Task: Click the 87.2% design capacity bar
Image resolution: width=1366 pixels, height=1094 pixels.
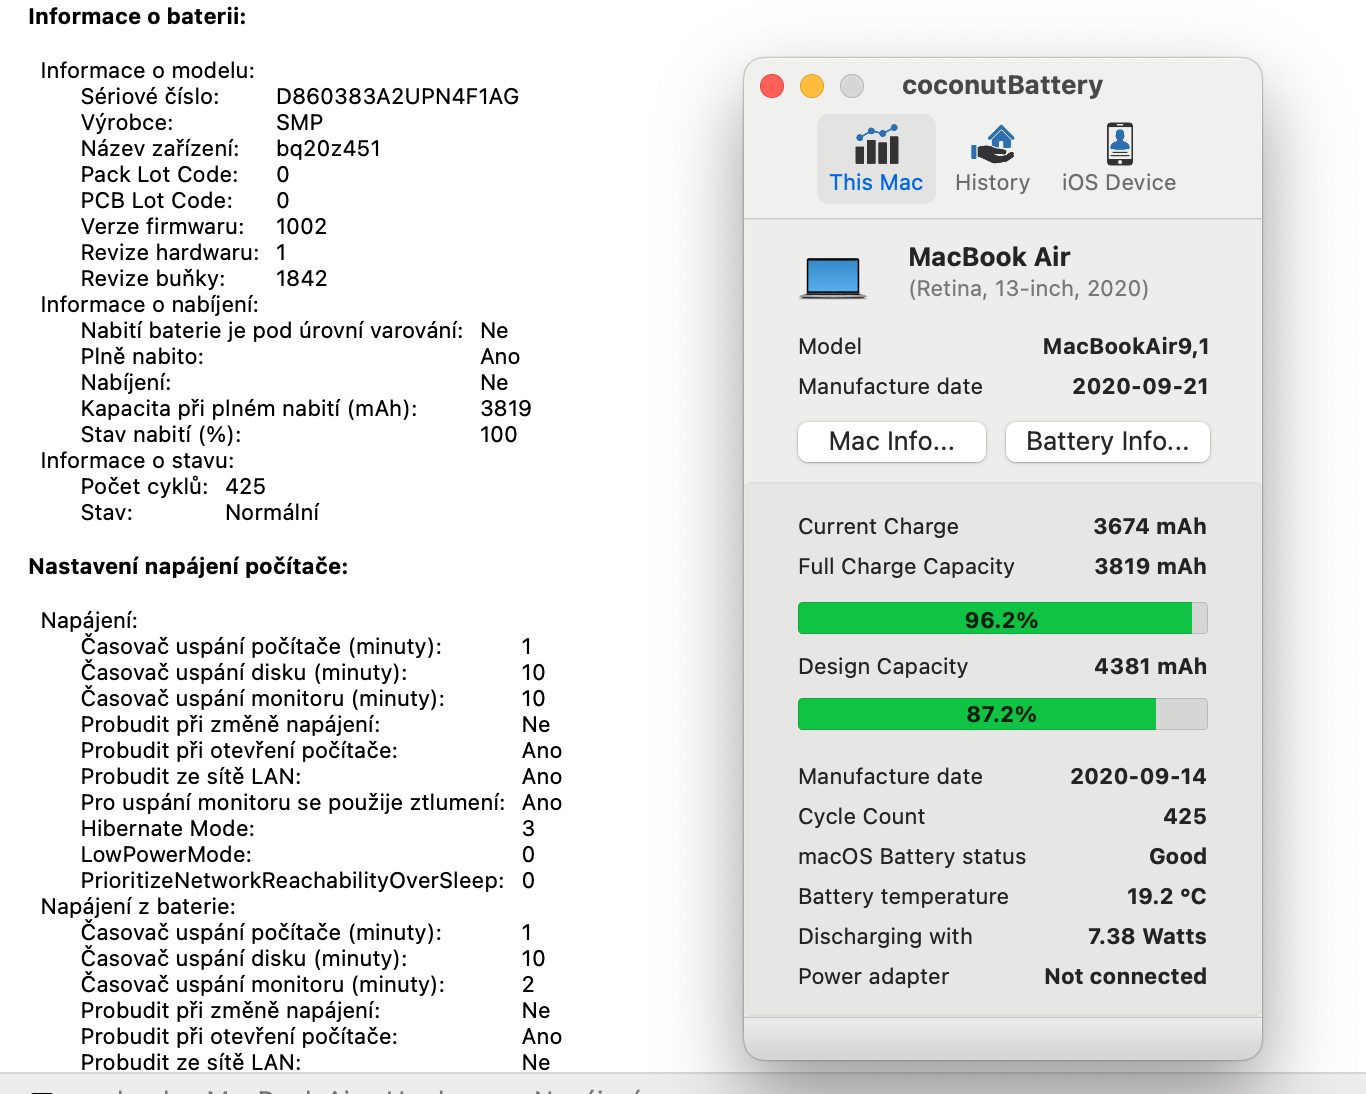Action: [x=1002, y=714]
